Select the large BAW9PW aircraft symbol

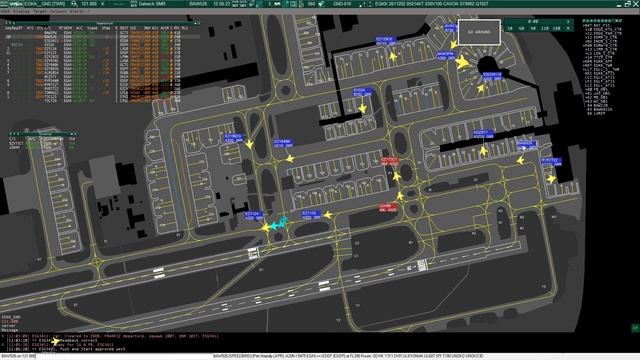pos(462,62)
